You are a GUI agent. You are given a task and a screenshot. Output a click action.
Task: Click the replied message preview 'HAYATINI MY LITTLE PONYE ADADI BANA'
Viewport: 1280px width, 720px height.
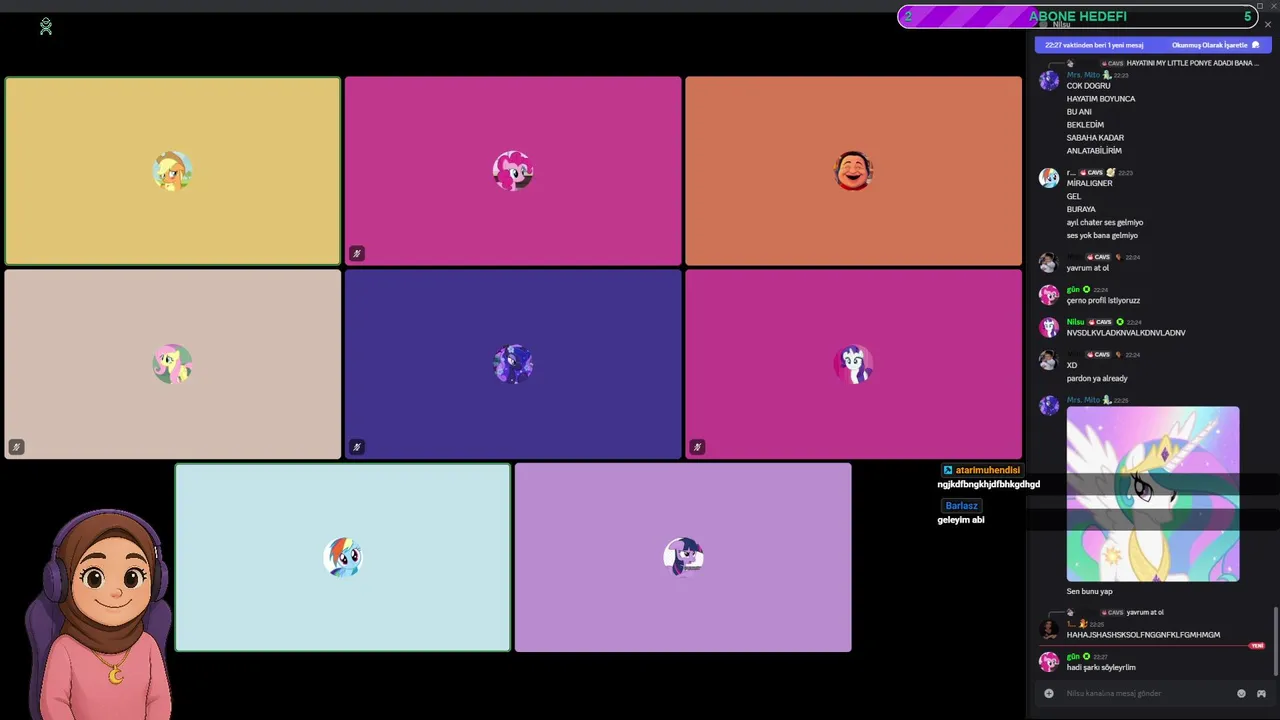click(1192, 63)
